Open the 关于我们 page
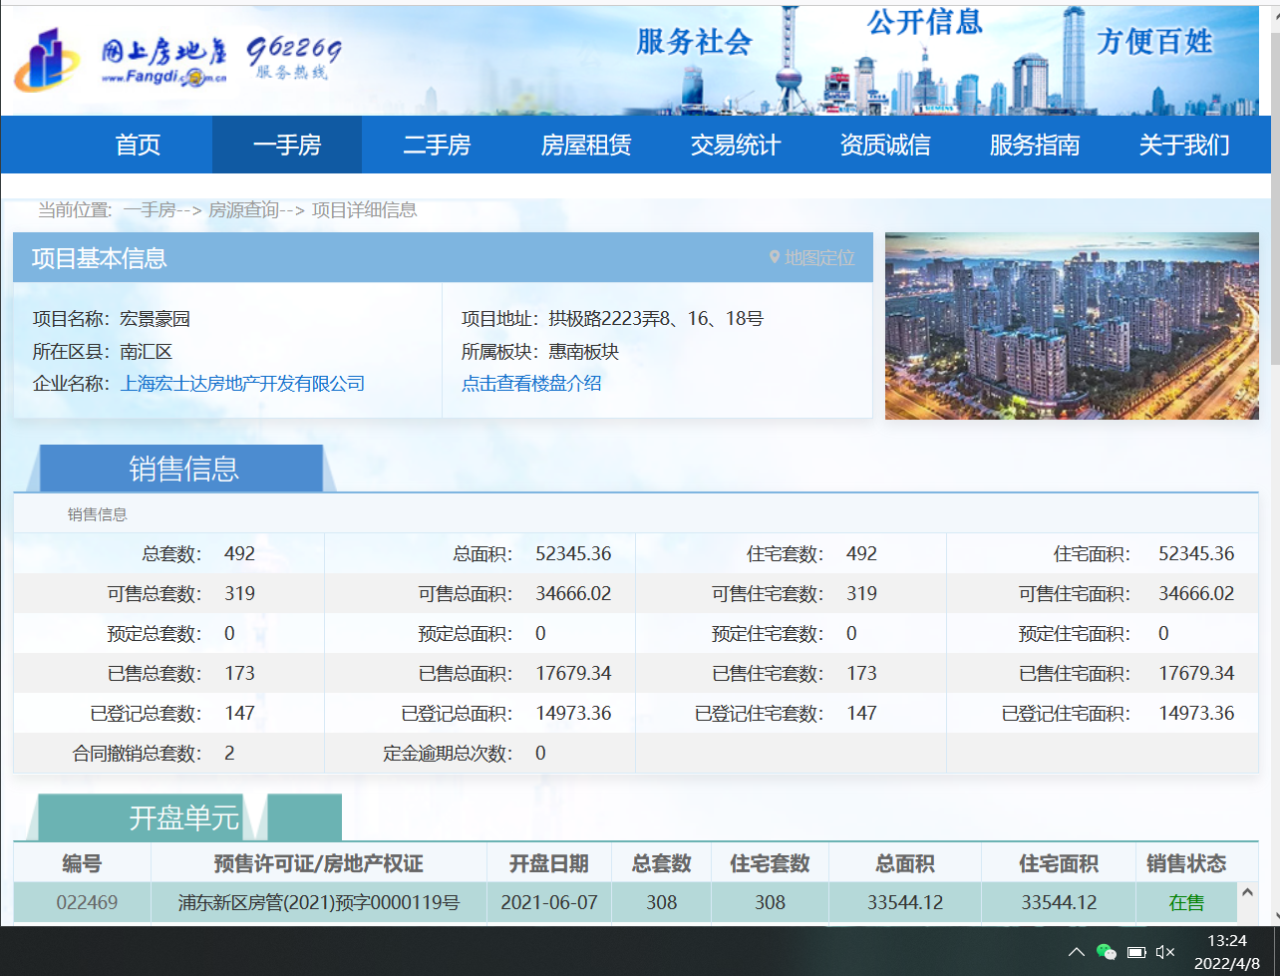Screen dimensions: 1280x976 pyautogui.click(x=1184, y=145)
